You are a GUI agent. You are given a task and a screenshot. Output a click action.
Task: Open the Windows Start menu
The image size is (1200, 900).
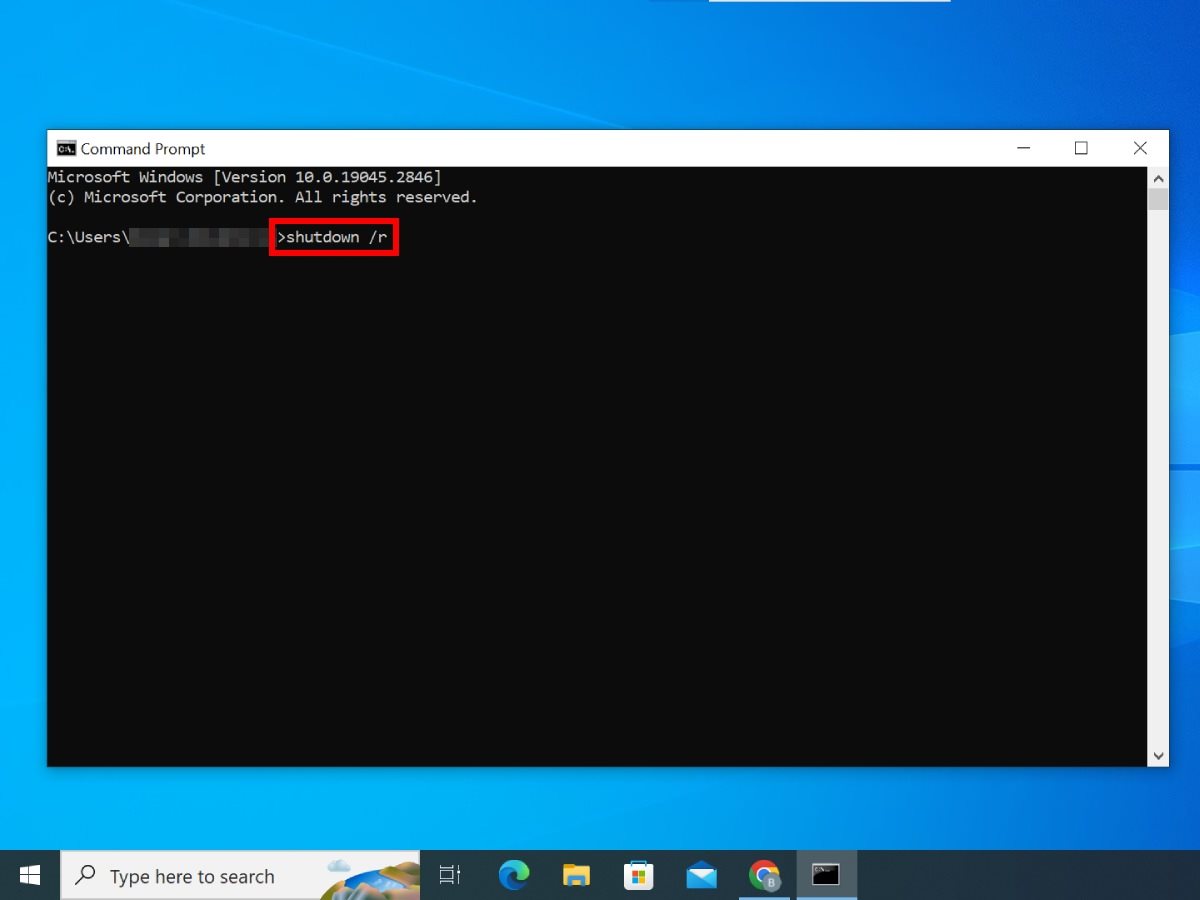click(30, 875)
